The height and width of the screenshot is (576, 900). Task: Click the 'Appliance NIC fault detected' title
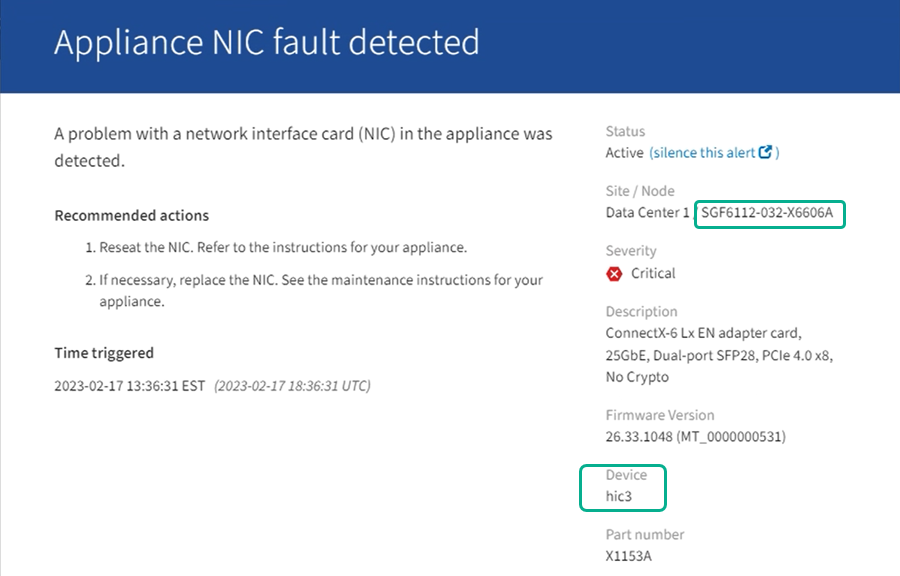266,43
